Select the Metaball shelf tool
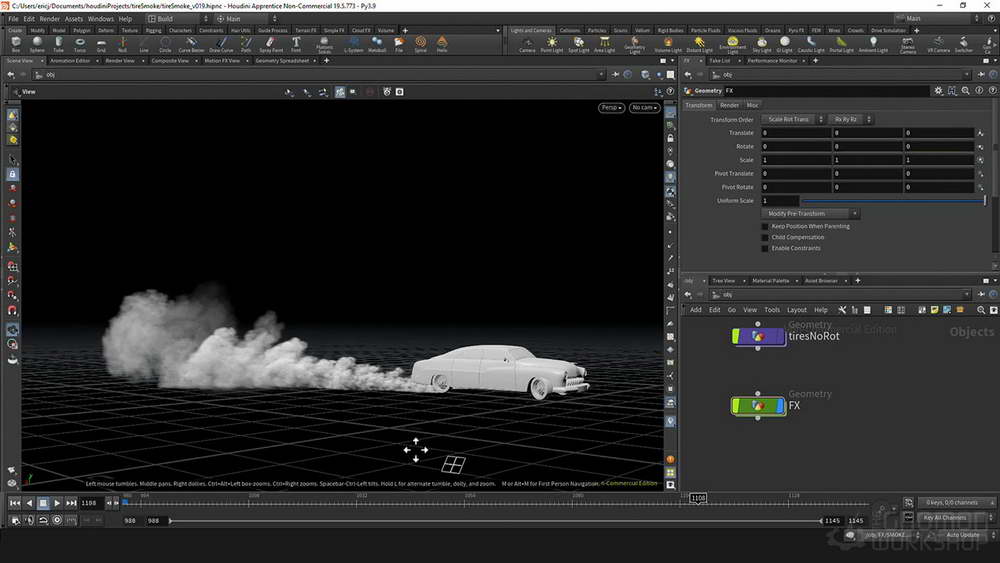Screen dimensions: 1000x563 [x=377, y=44]
